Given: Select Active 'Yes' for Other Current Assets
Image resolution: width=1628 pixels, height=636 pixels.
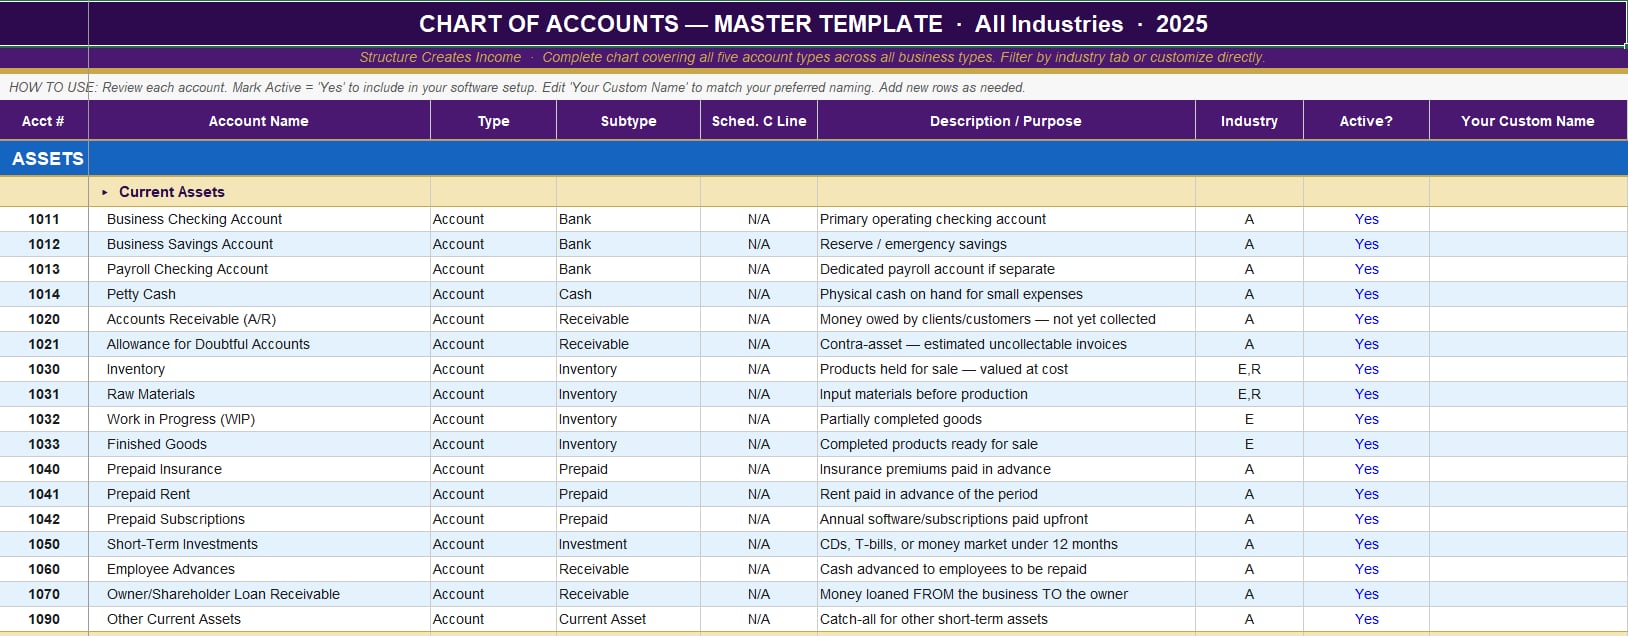Looking at the screenshot, I should tap(1366, 619).
